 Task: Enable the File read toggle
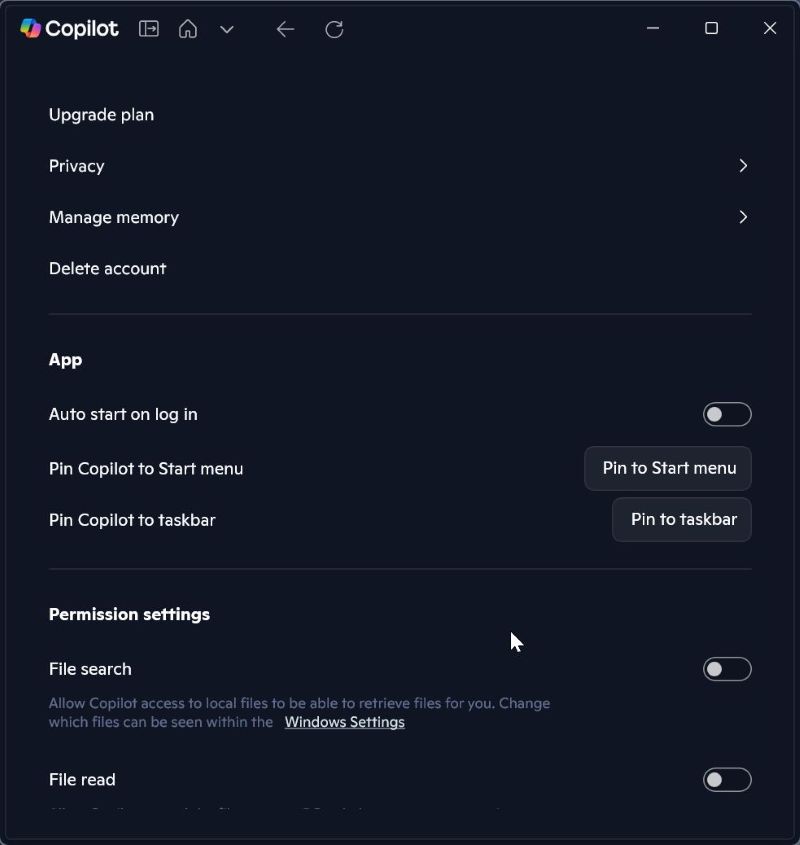tap(727, 779)
